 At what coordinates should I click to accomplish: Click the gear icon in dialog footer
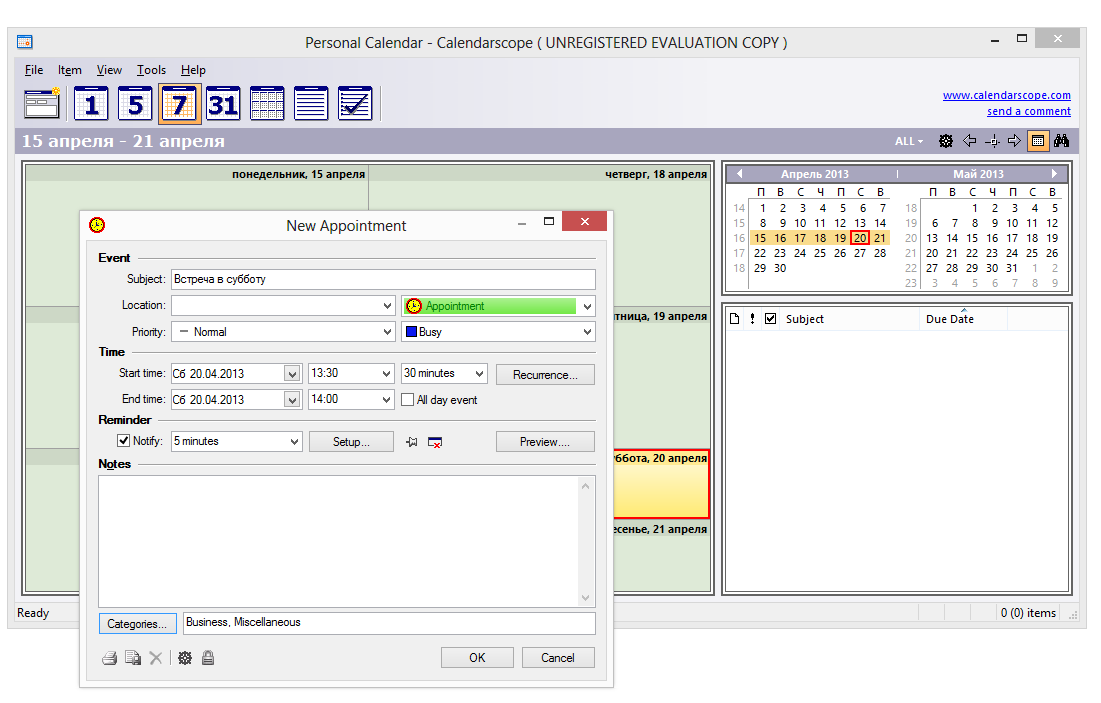[185, 658]
